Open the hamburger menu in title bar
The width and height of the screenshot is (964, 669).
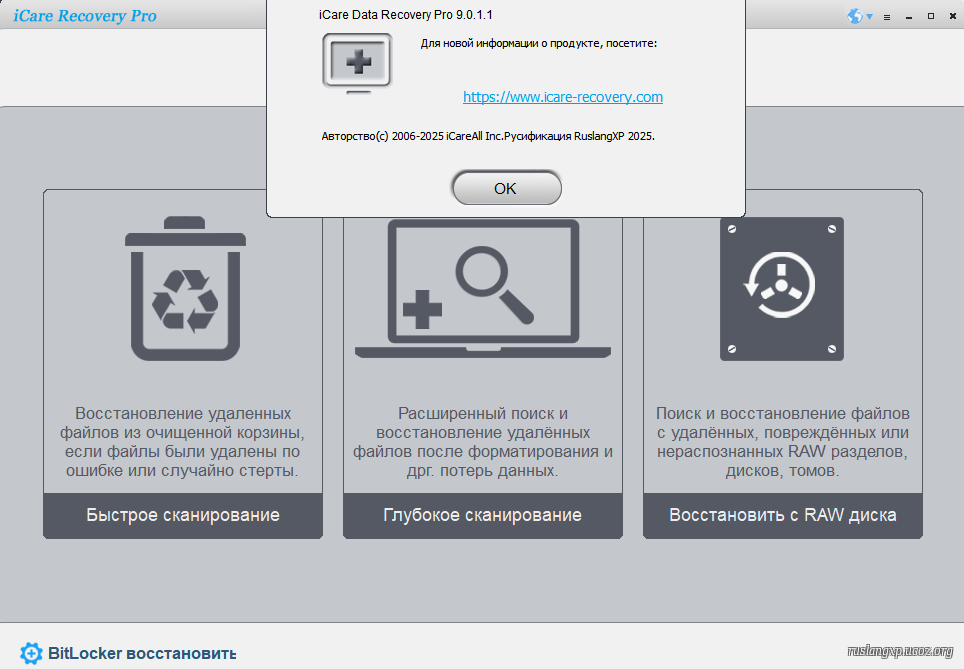pos(886,17)
